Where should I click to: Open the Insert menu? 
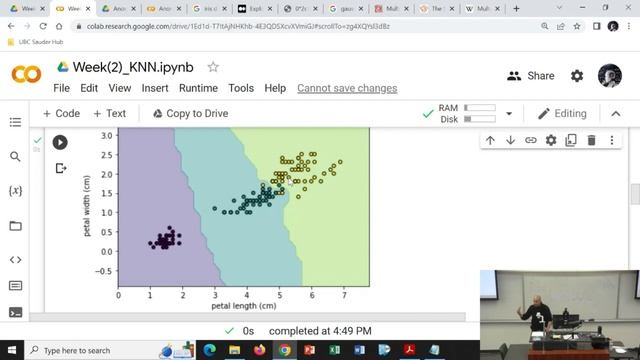155,88
